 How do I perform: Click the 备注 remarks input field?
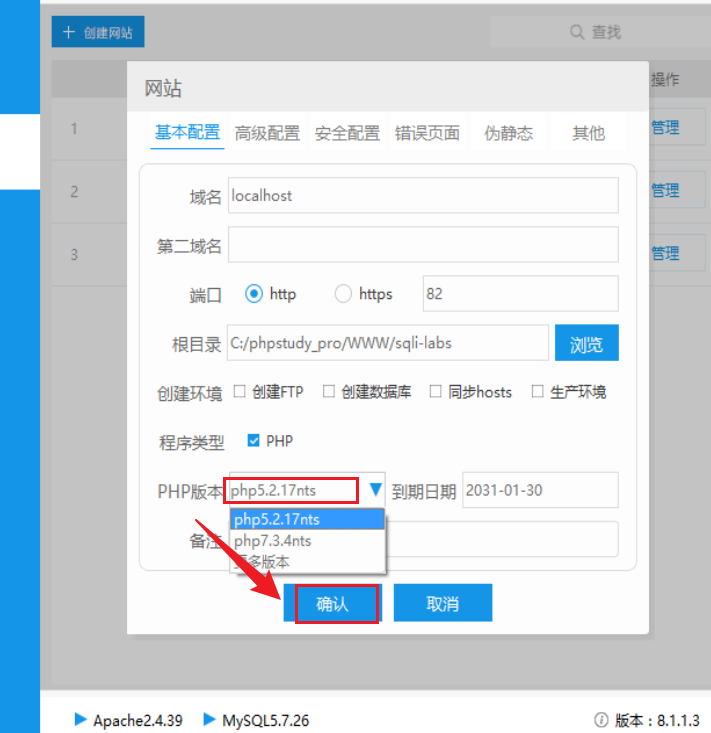pyautogui.click(x=503, y=539)
